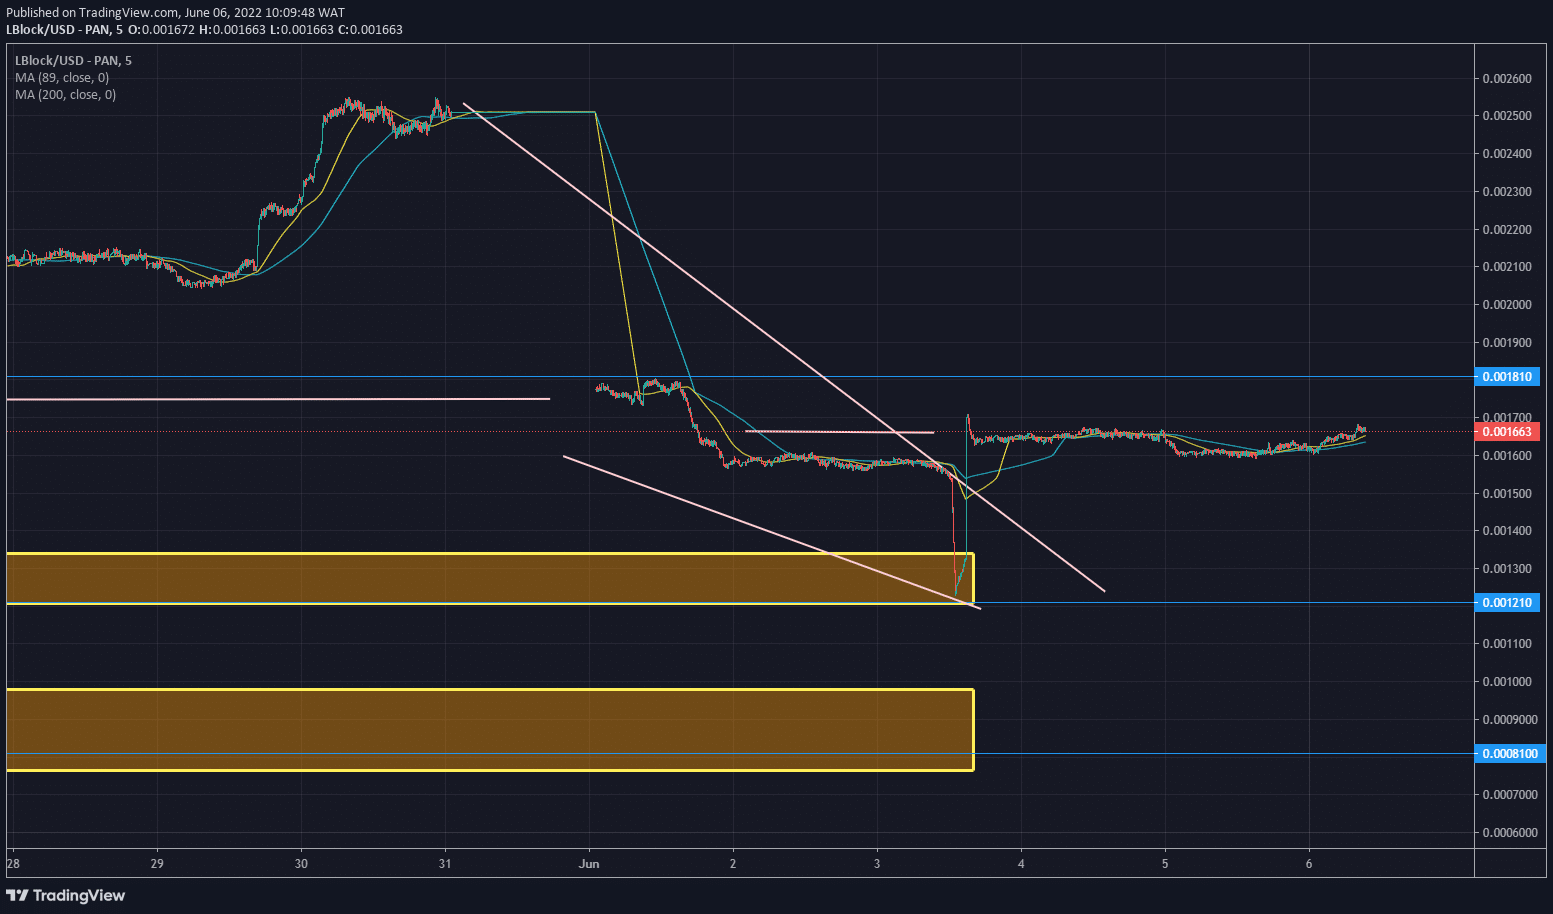Click the 0.001500 price axis label
This screenshot has height=914, width=1553.
coord(1506,494)
